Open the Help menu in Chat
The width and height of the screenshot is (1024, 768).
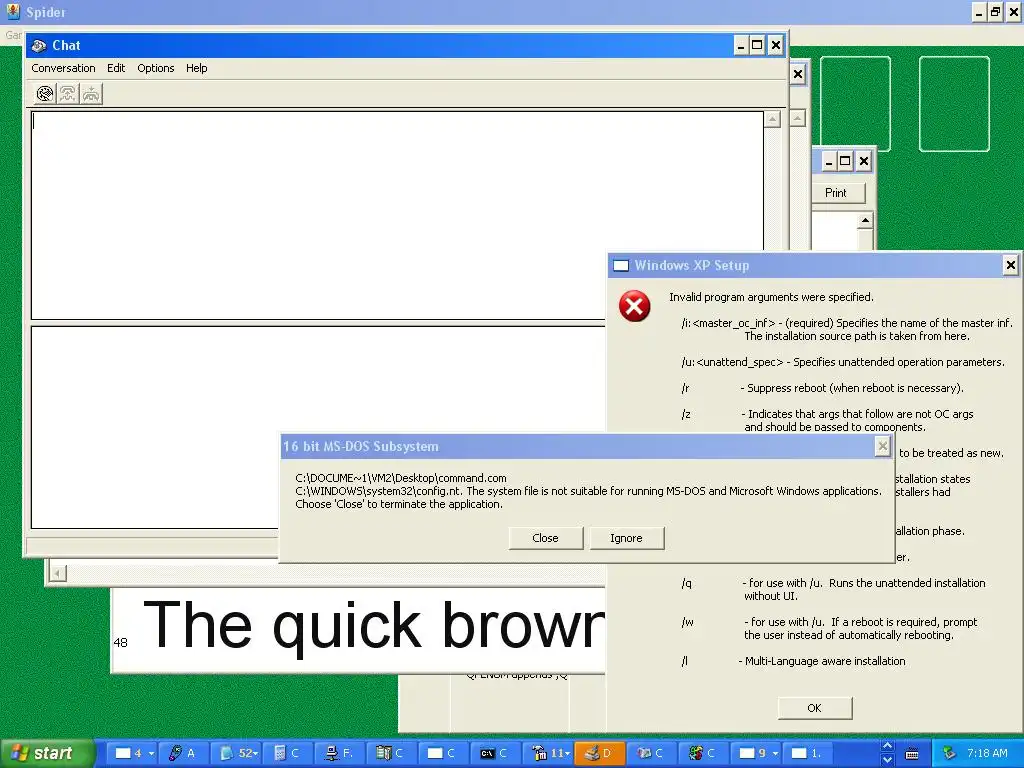(x=197, y=68)
